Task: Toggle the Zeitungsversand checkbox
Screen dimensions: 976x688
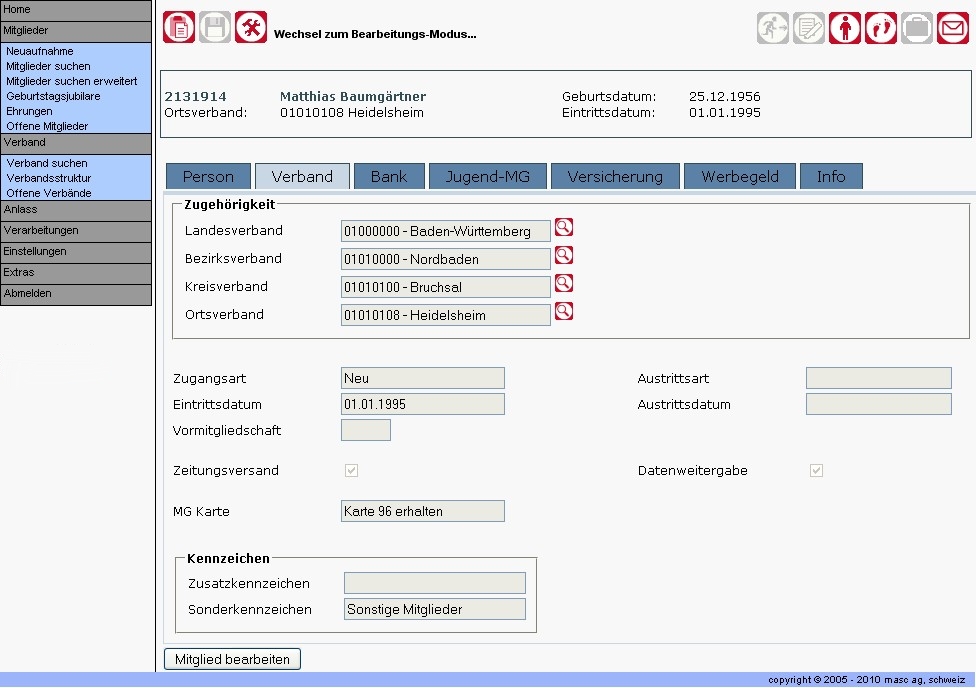Action: pyautogui.click(x=351, y=471)
